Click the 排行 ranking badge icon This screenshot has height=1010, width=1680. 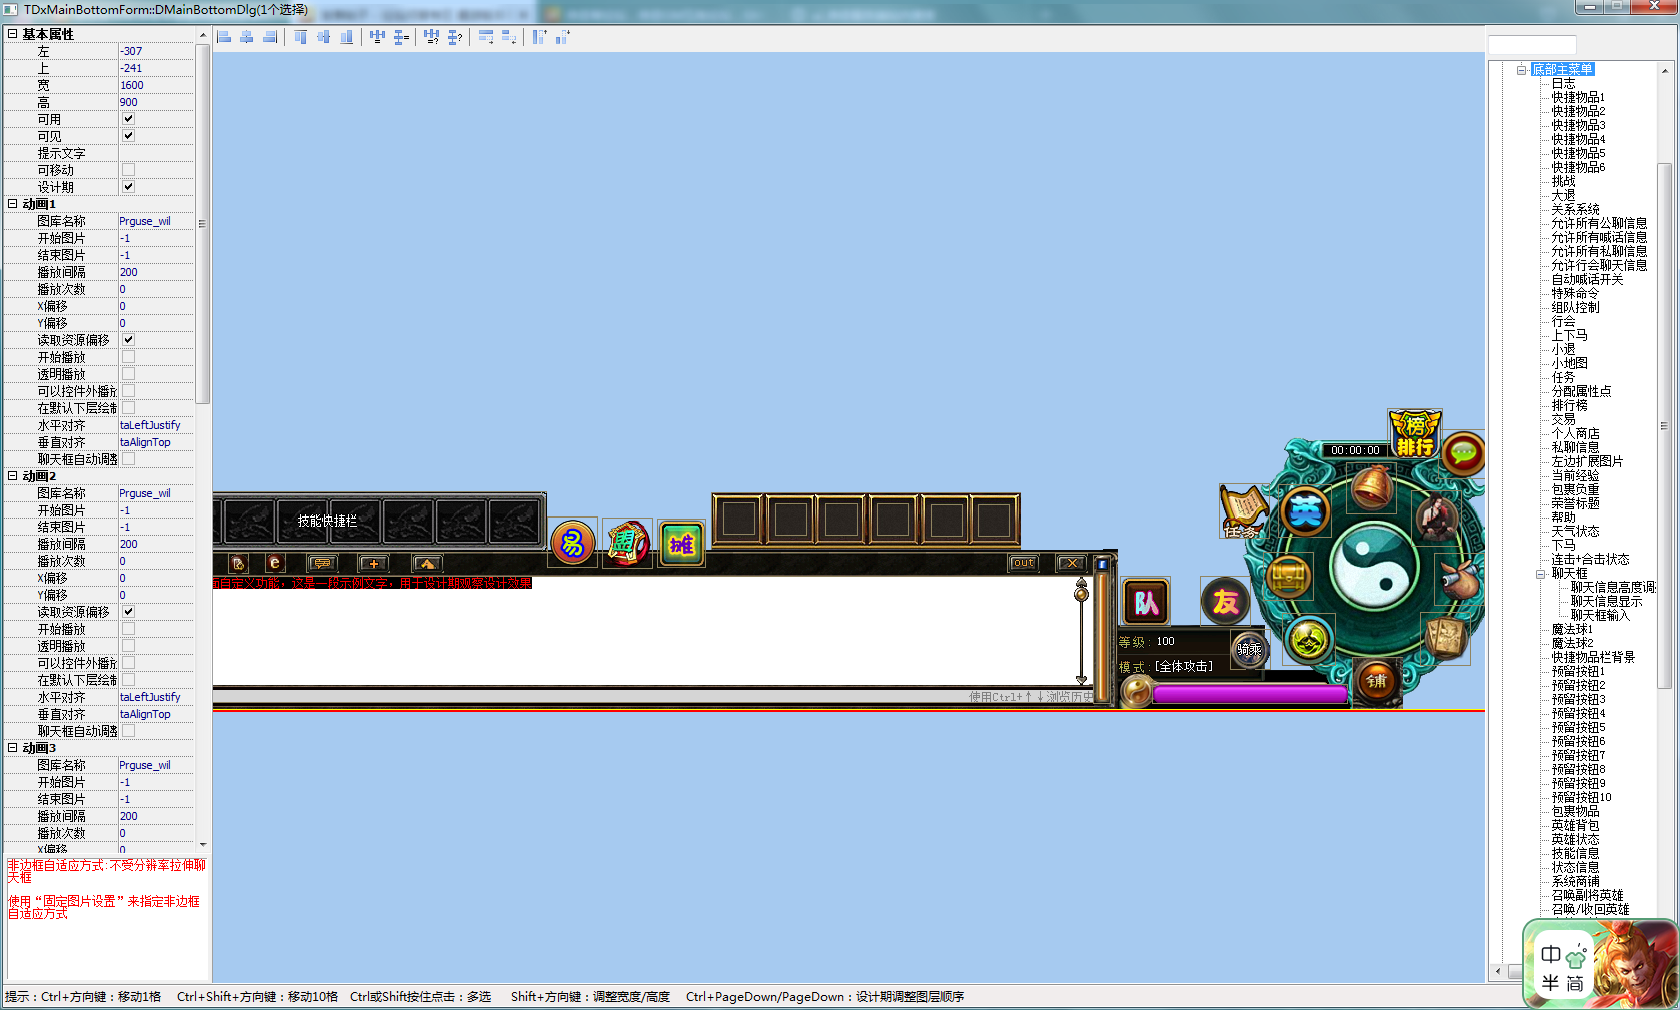pyautogui.click(x=1414, y=433)
